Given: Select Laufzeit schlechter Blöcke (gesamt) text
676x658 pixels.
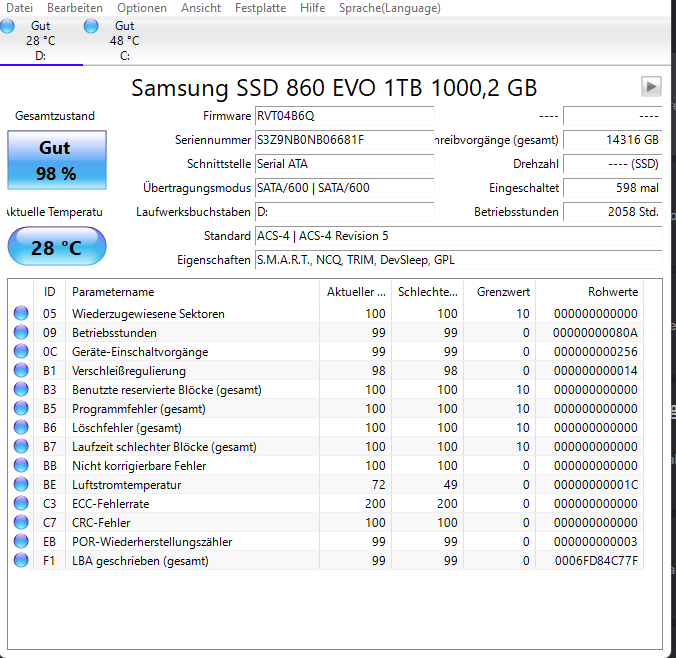Looking at the screenshot, I should coord(164,447).
